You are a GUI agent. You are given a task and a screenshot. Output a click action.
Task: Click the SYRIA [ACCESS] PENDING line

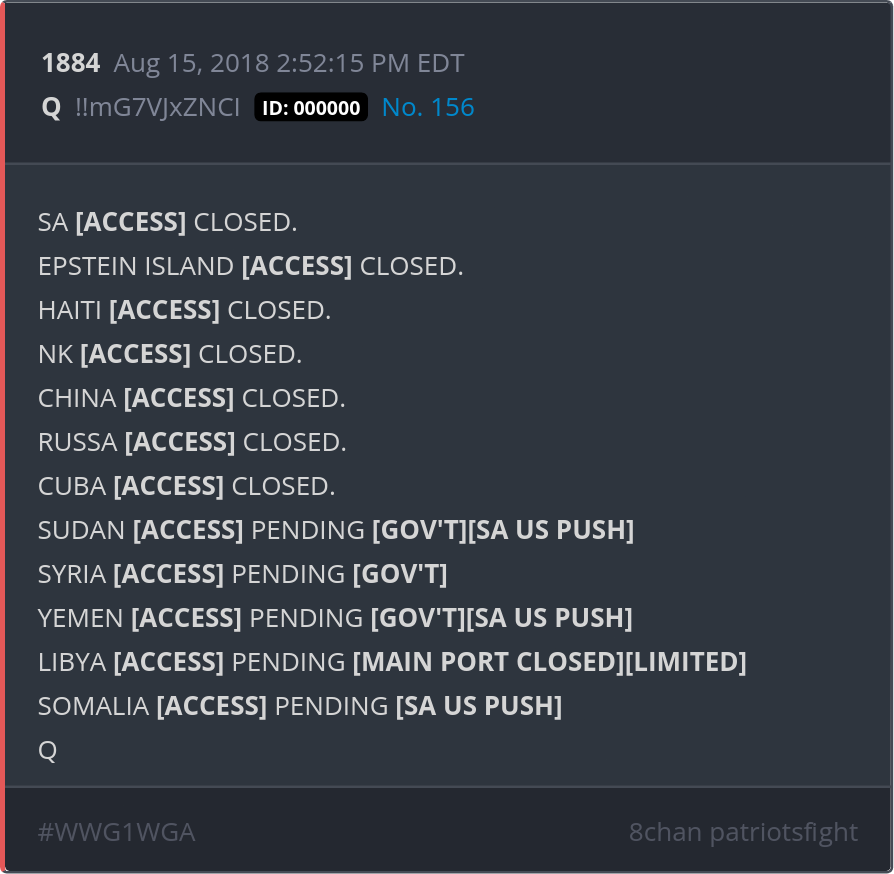(242, 574)
